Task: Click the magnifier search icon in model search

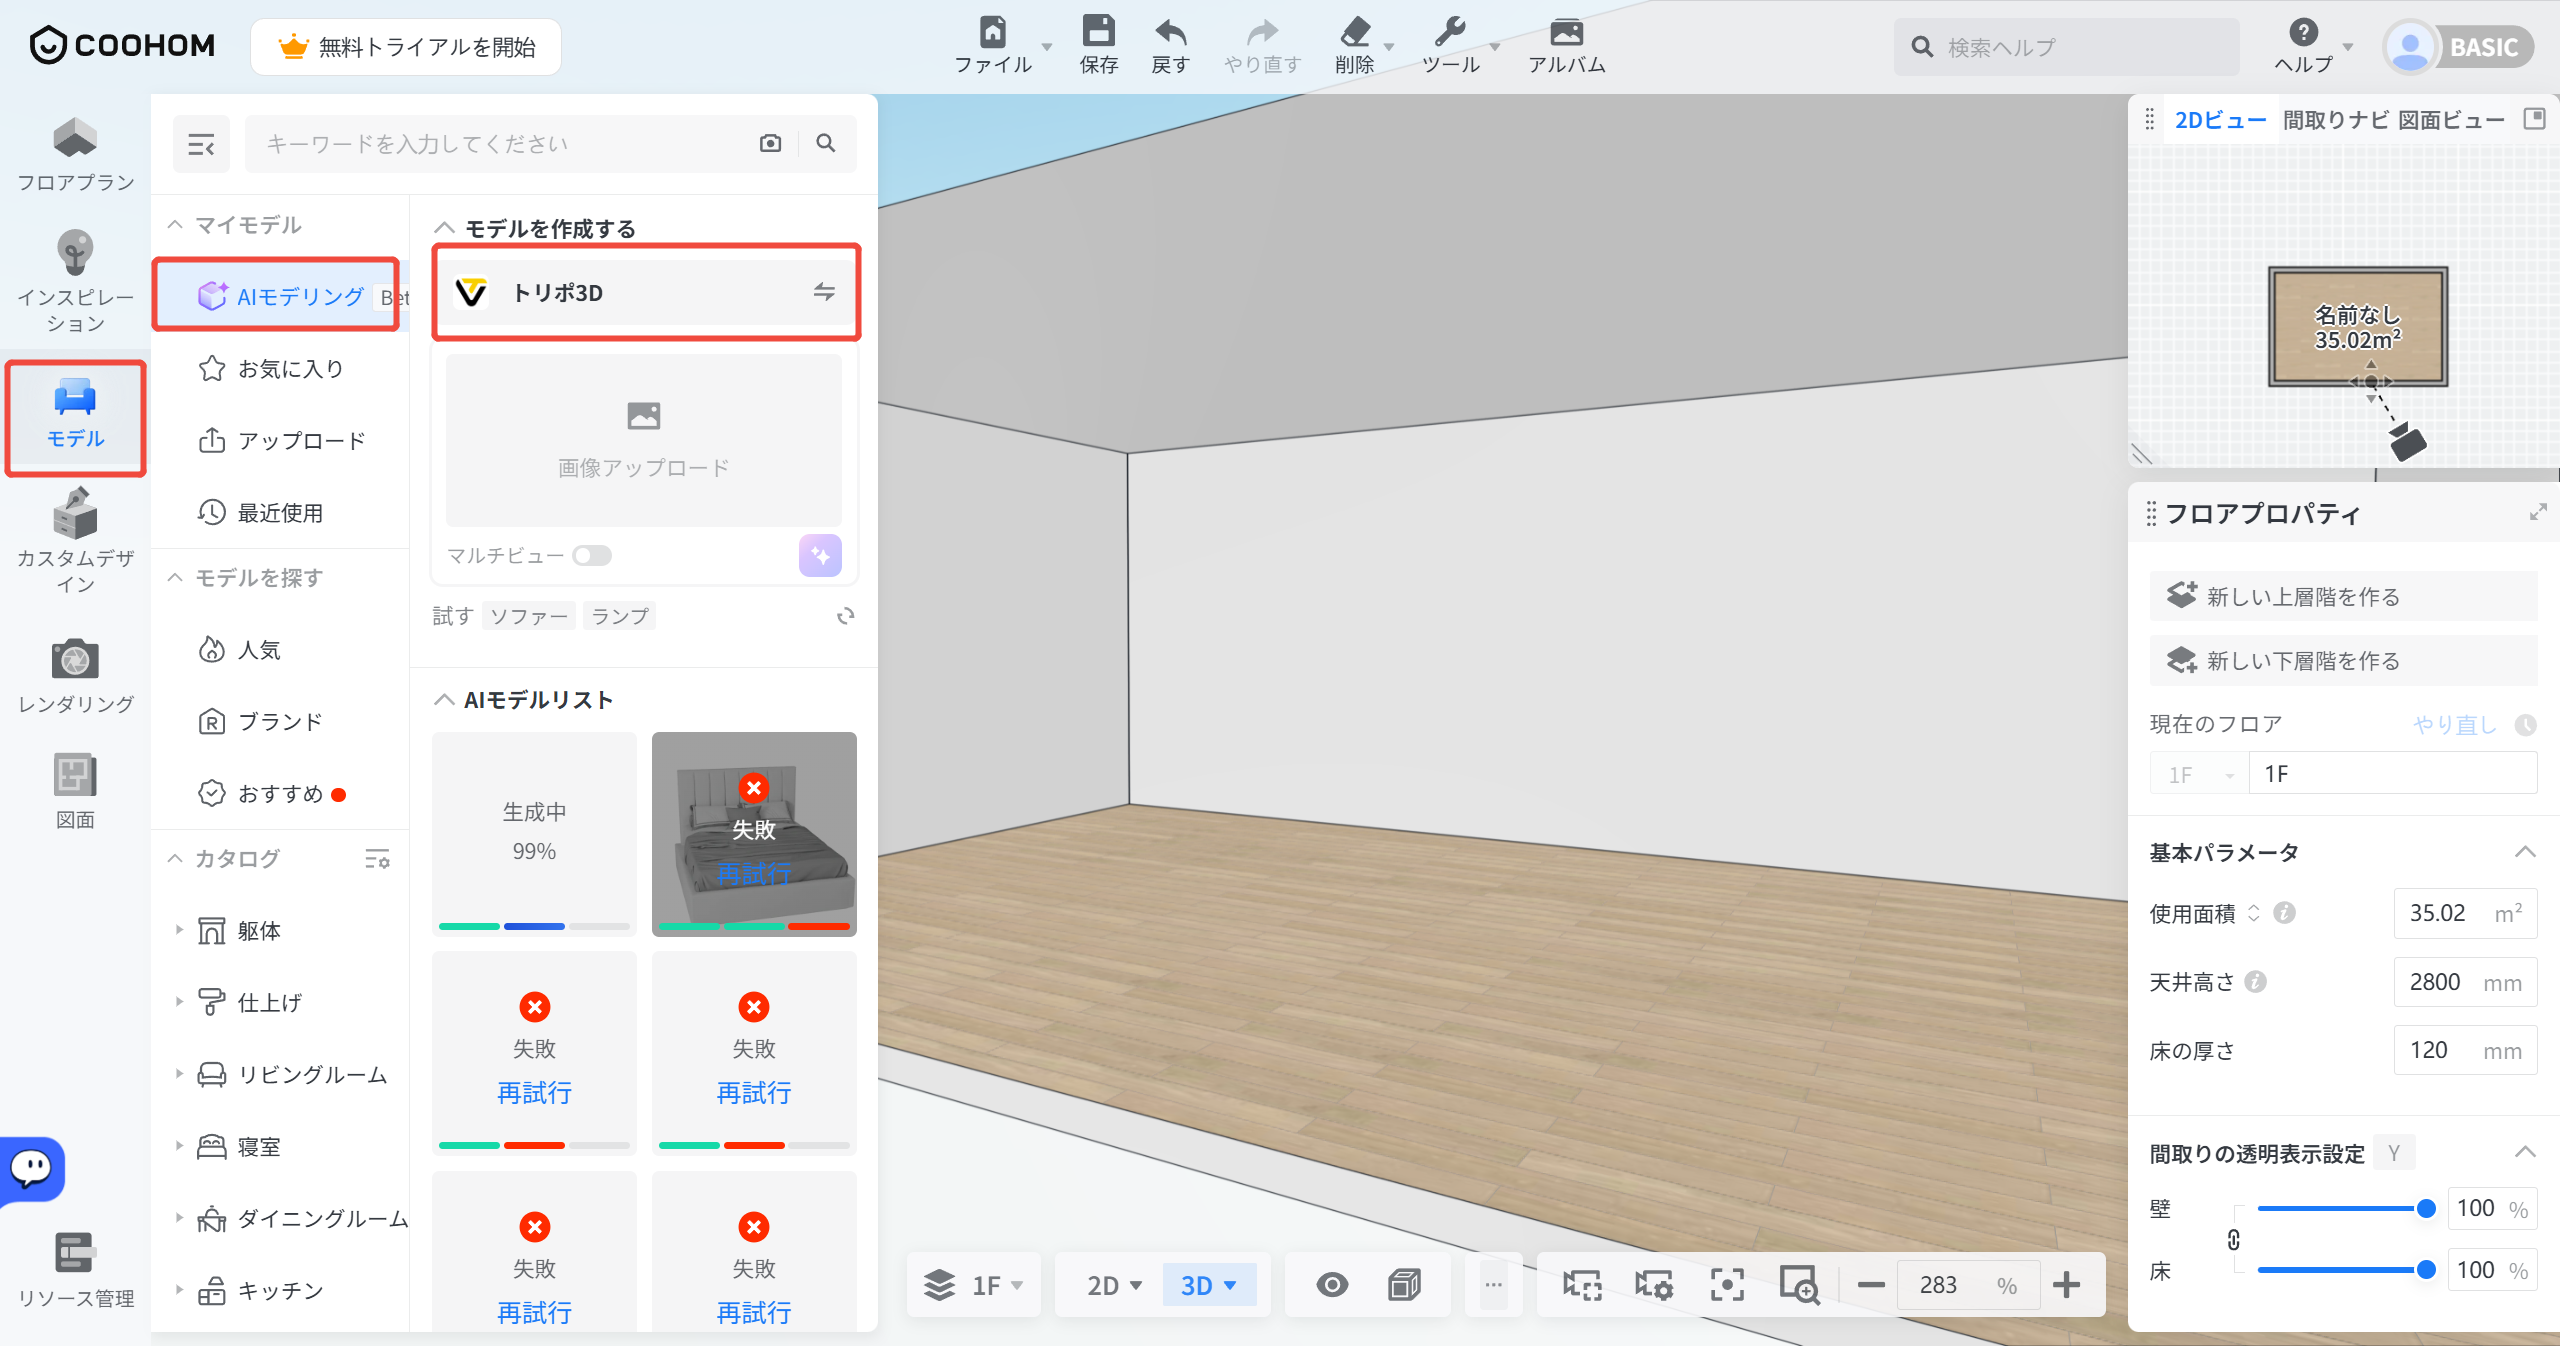Action: (x=825, y=143)
